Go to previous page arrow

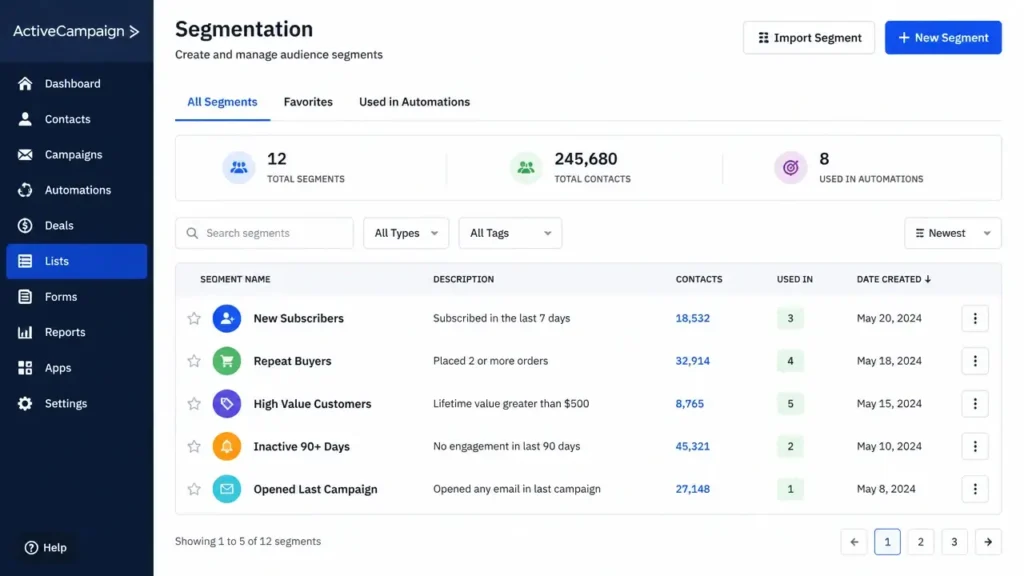(x=854, y=541)
